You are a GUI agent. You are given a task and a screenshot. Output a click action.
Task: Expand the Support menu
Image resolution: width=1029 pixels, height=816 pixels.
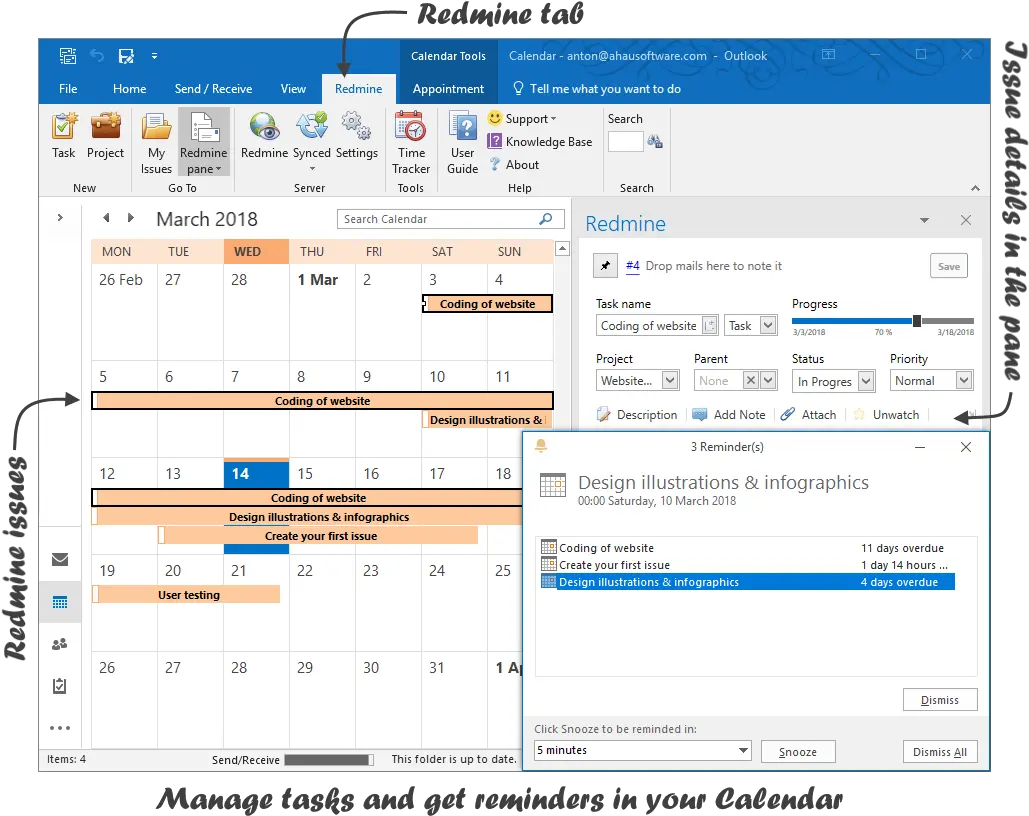pyautogui.click(x=522, y=119)
